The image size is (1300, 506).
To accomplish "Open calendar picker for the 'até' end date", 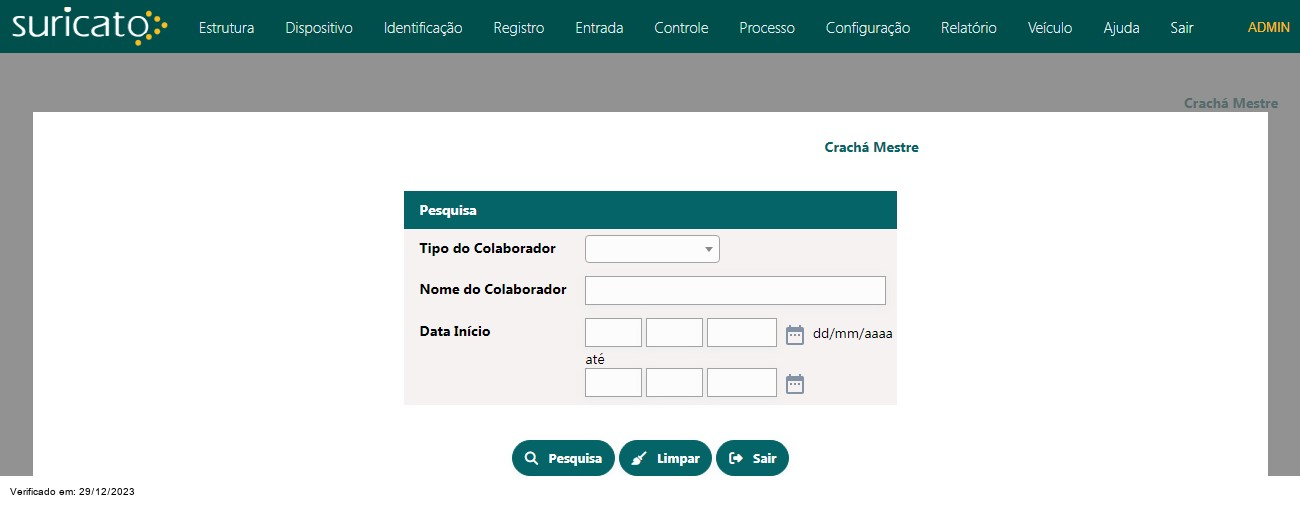I will coord(795,384).
